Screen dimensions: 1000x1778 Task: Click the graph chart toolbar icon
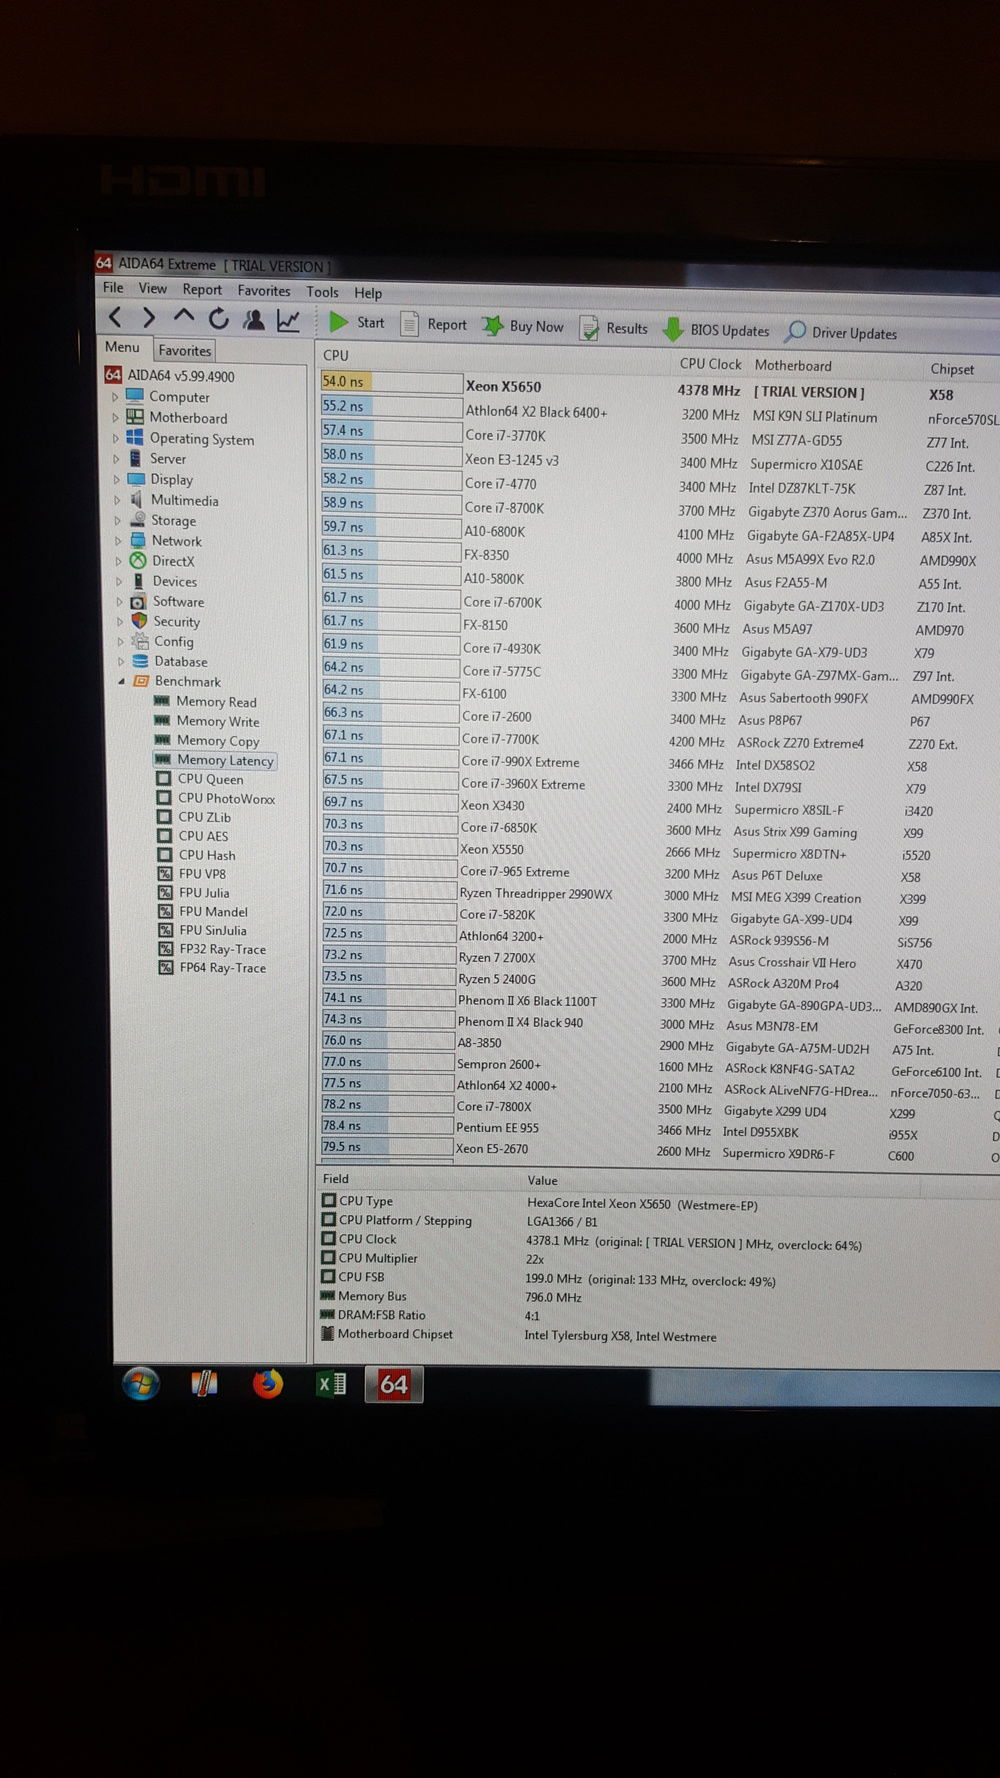[289, 321]
